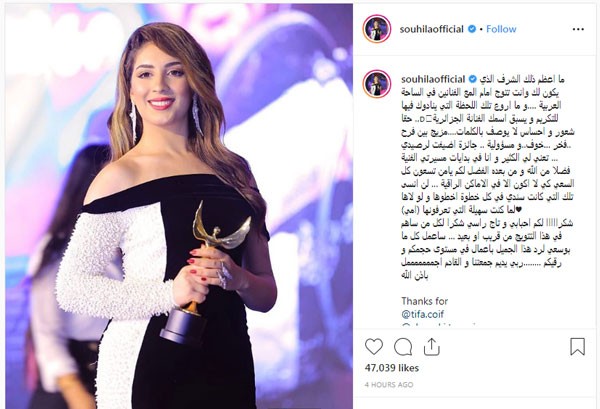Open souhilaofficial profile from the header username

point(431,29)
